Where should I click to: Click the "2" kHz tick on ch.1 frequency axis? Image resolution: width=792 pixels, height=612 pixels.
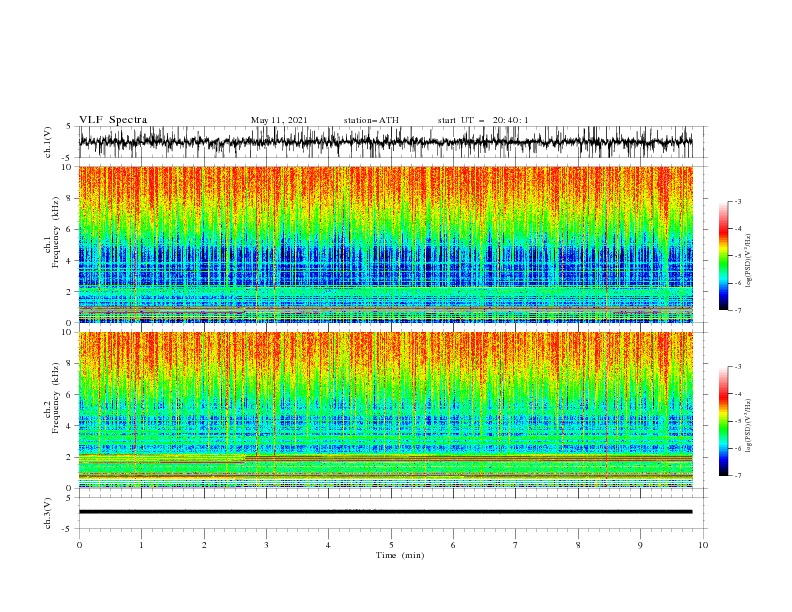(x=71, y=292)
